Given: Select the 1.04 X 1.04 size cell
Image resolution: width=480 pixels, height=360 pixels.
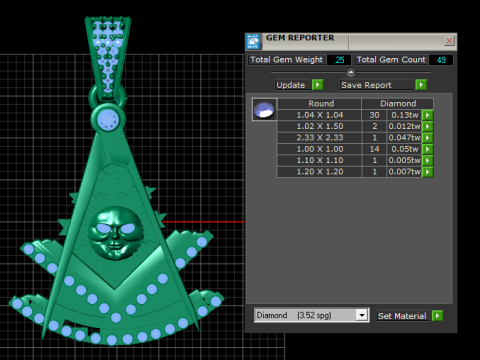Looking at the screenshot, I should click(319, 115).
